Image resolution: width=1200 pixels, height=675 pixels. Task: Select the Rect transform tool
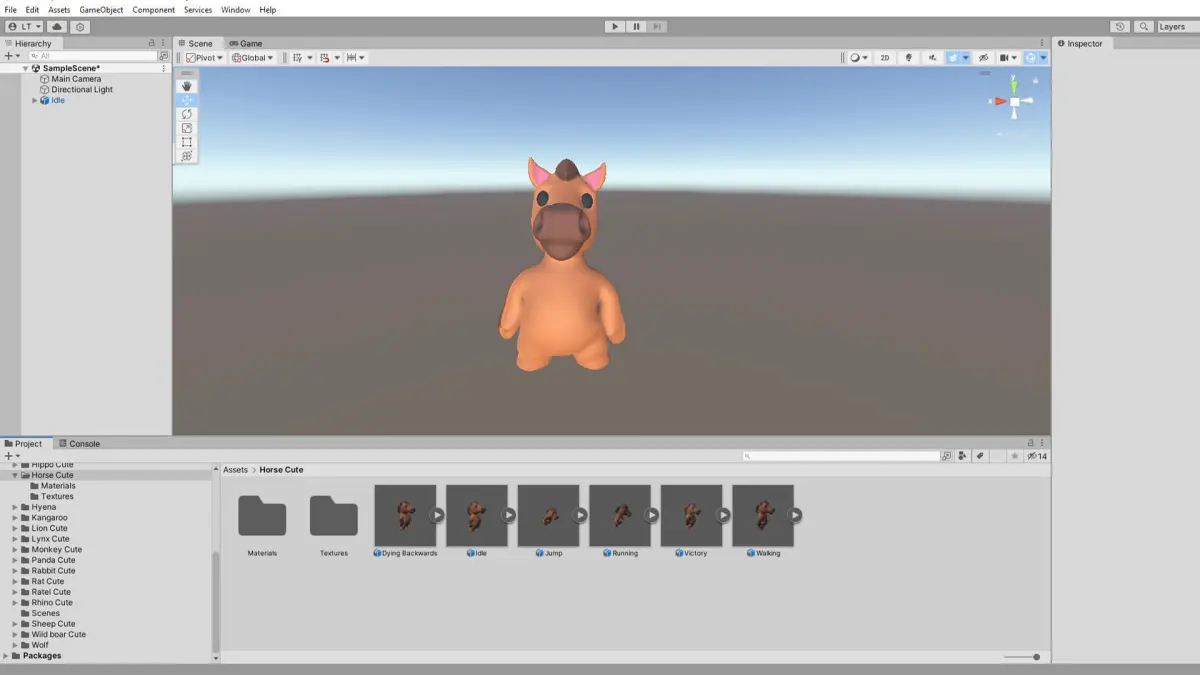[187, 142]
